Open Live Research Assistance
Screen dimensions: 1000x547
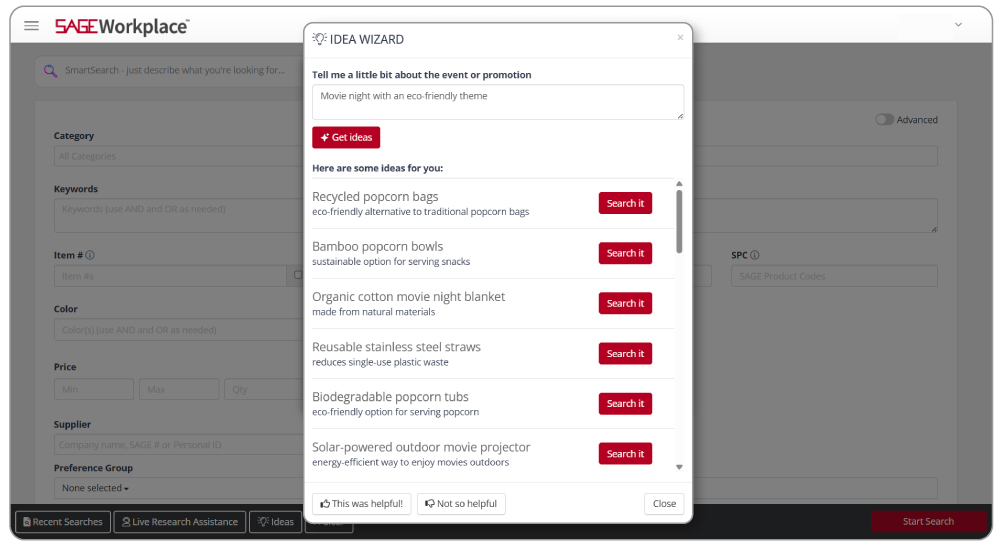[180, 522]
